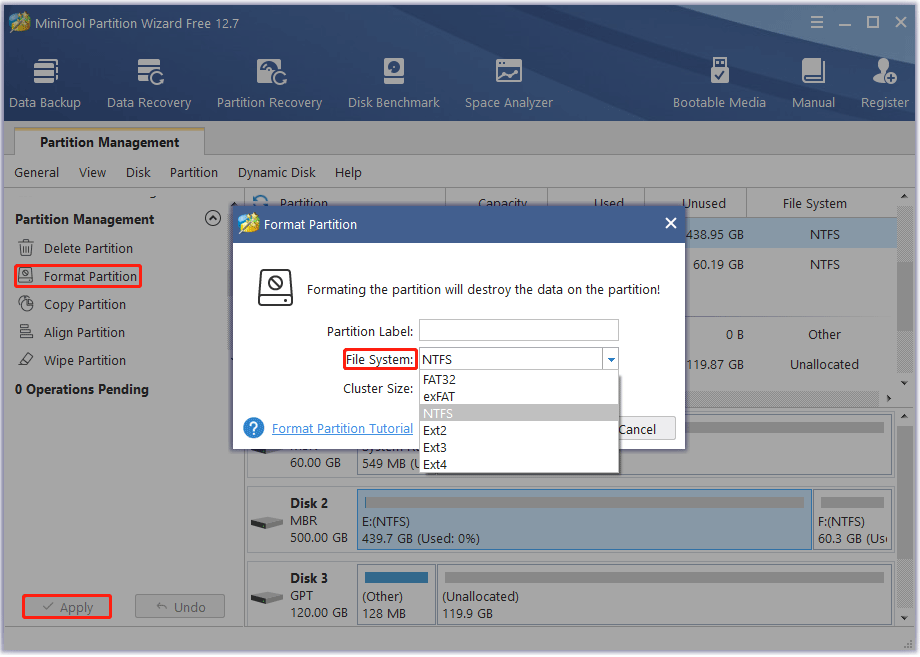The width and height of the screenshot is (920, 657).
Task: Start the Disk Benchmark tool
Action: coord(394,83)
